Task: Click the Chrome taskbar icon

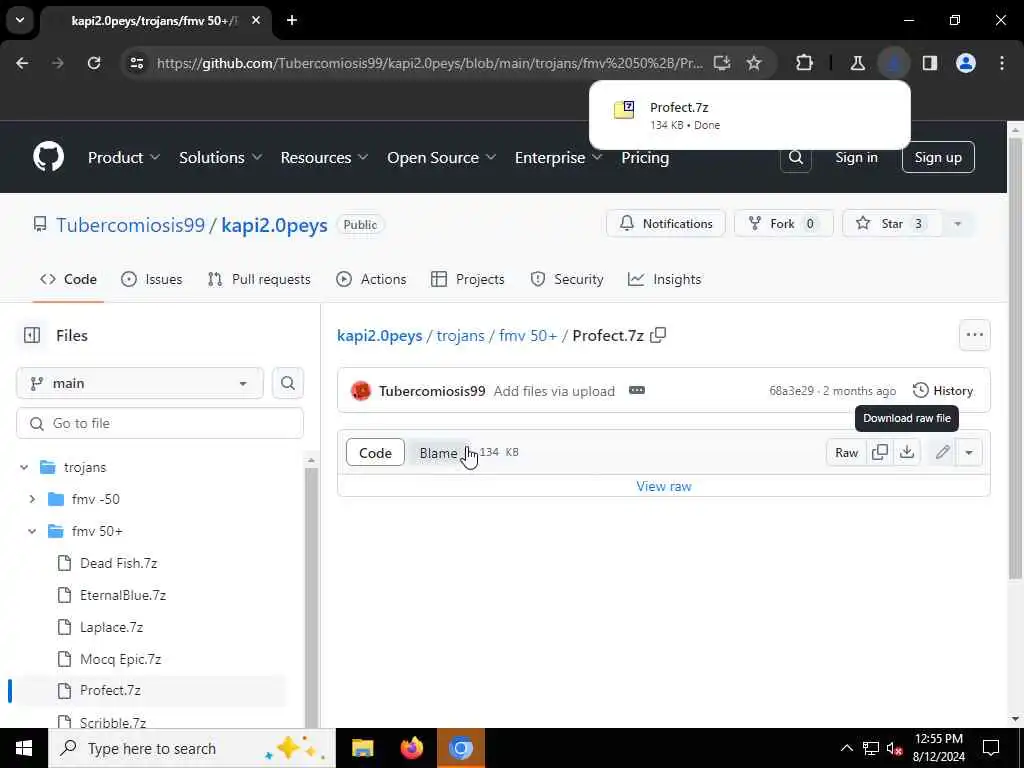Action: tap(460, 748)
